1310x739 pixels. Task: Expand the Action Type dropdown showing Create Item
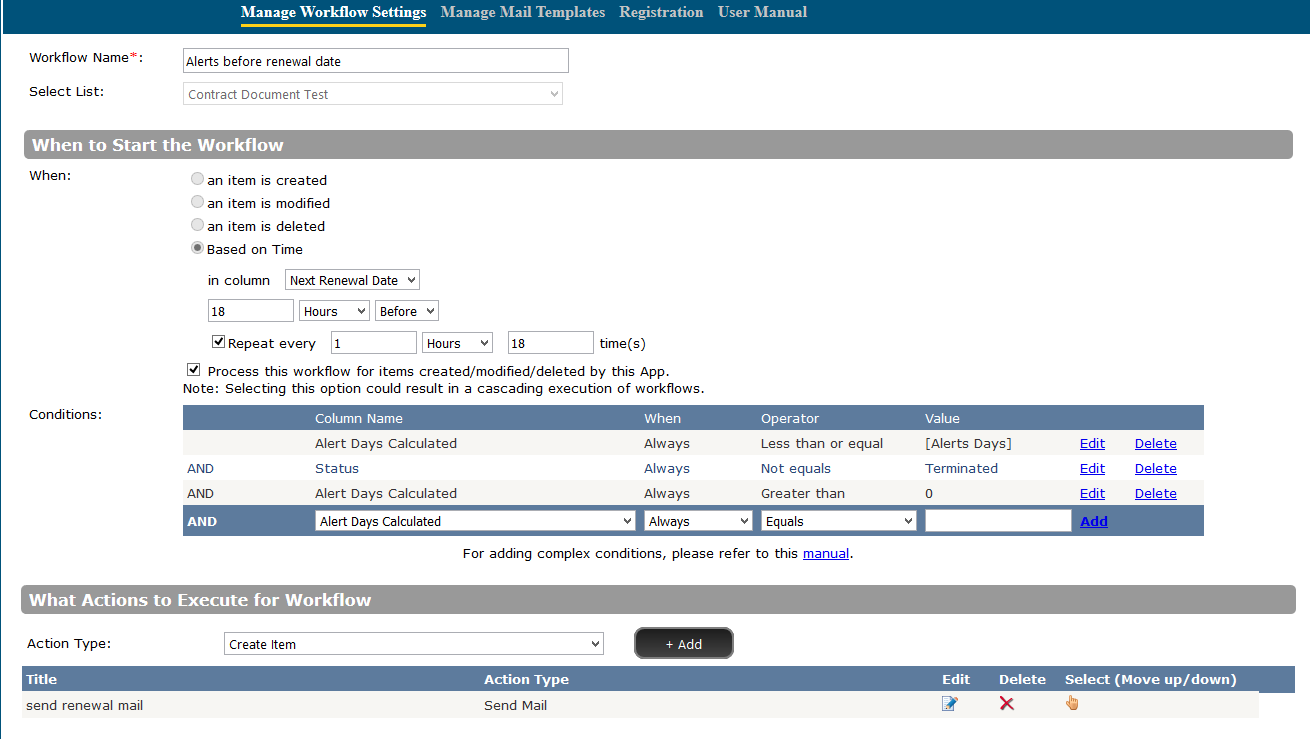pos(413,644)
